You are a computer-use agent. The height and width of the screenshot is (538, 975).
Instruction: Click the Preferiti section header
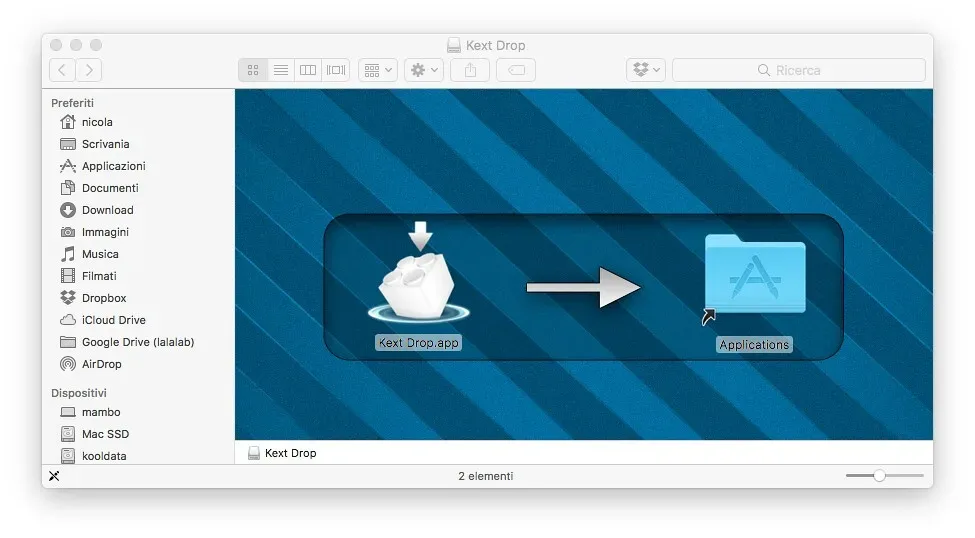click(72, 103)
